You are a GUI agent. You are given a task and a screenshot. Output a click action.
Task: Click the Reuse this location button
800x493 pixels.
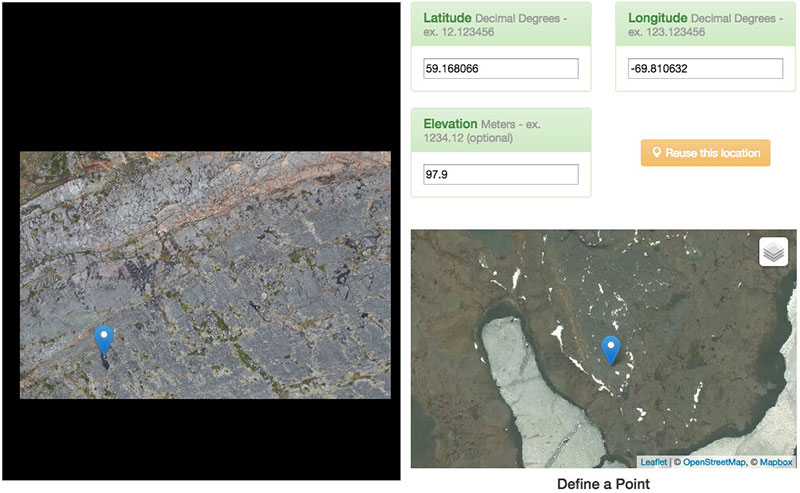tap(705, 153)
